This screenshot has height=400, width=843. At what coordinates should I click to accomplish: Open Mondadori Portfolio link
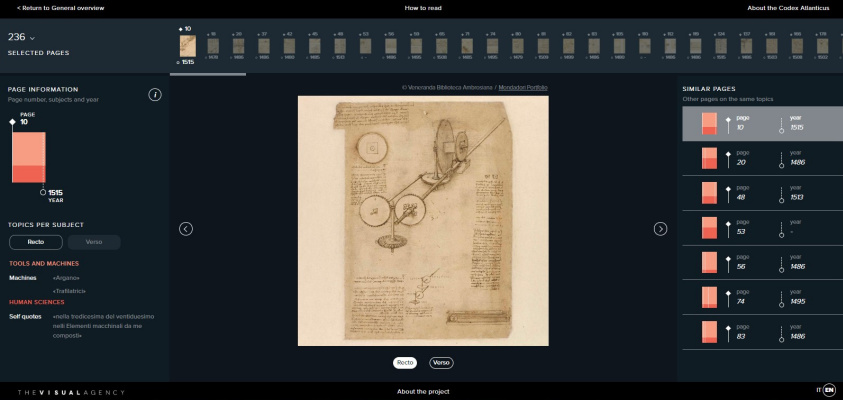pyautogui.click(x=523, y=88)
